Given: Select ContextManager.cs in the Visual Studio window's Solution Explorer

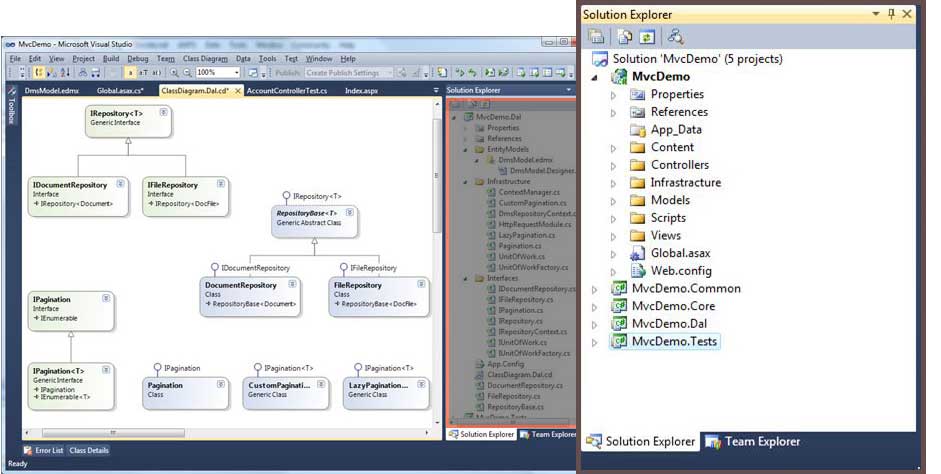Looking at the screenshot, I should pyautogui.click(x=529, y=192).
